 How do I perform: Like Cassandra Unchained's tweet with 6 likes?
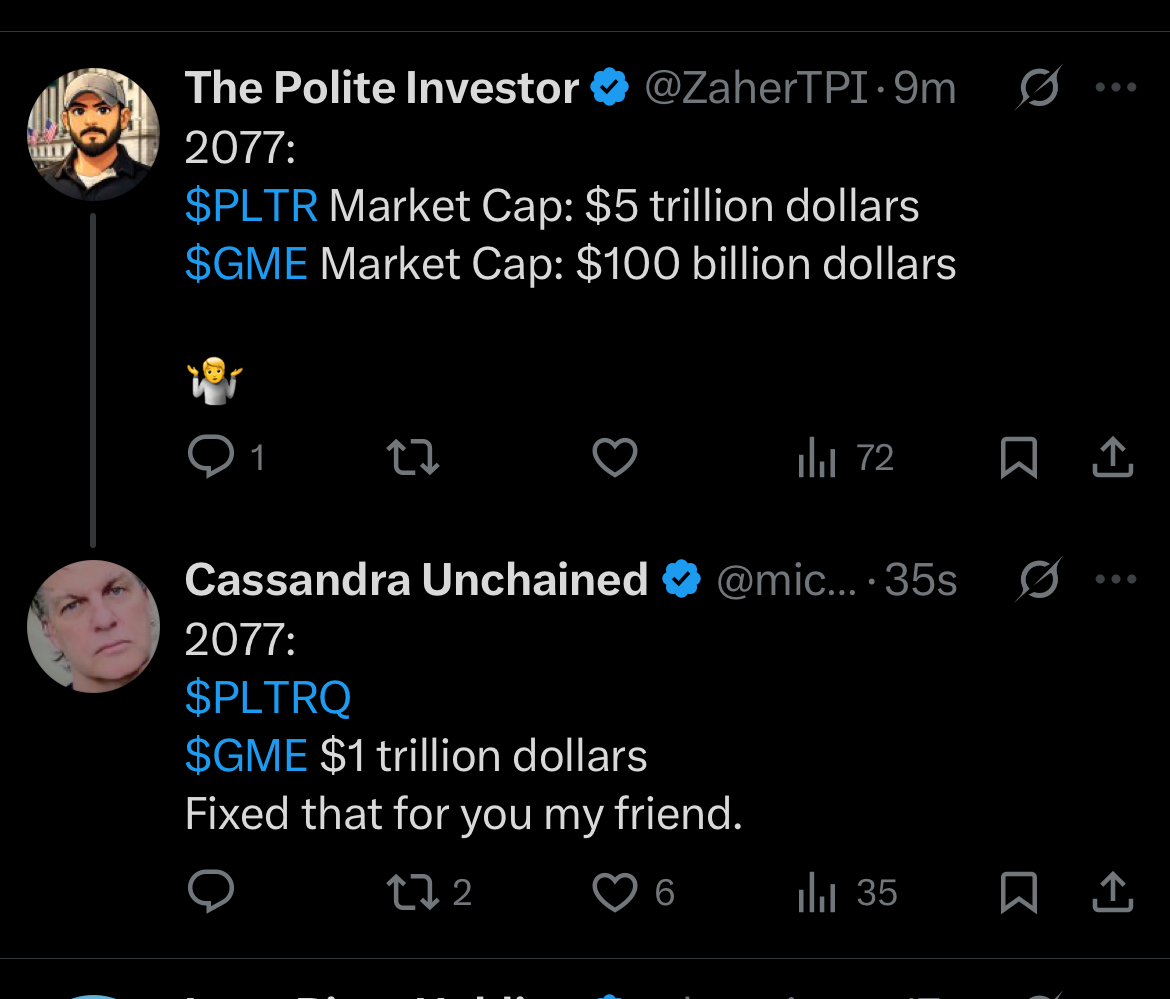(633, 892)
